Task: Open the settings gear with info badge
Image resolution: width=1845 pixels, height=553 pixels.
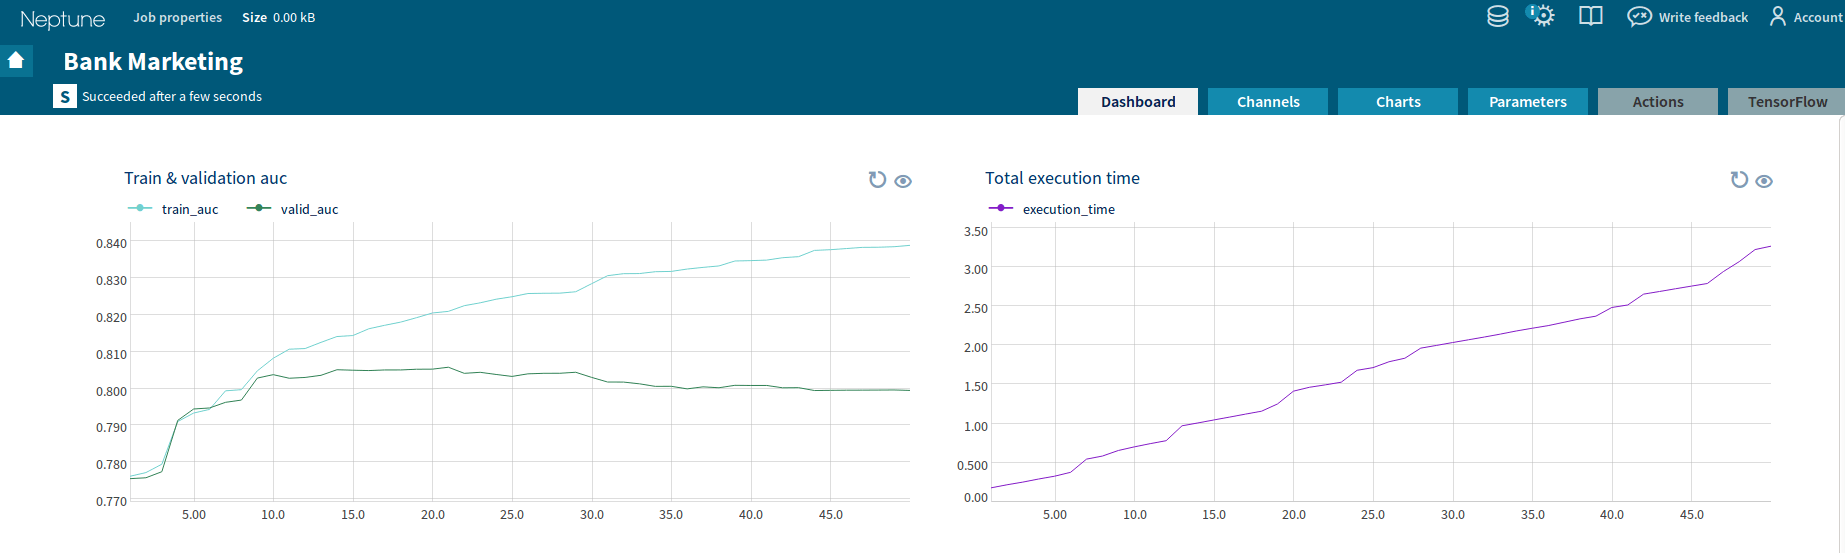Action: tap(1541, 16)
